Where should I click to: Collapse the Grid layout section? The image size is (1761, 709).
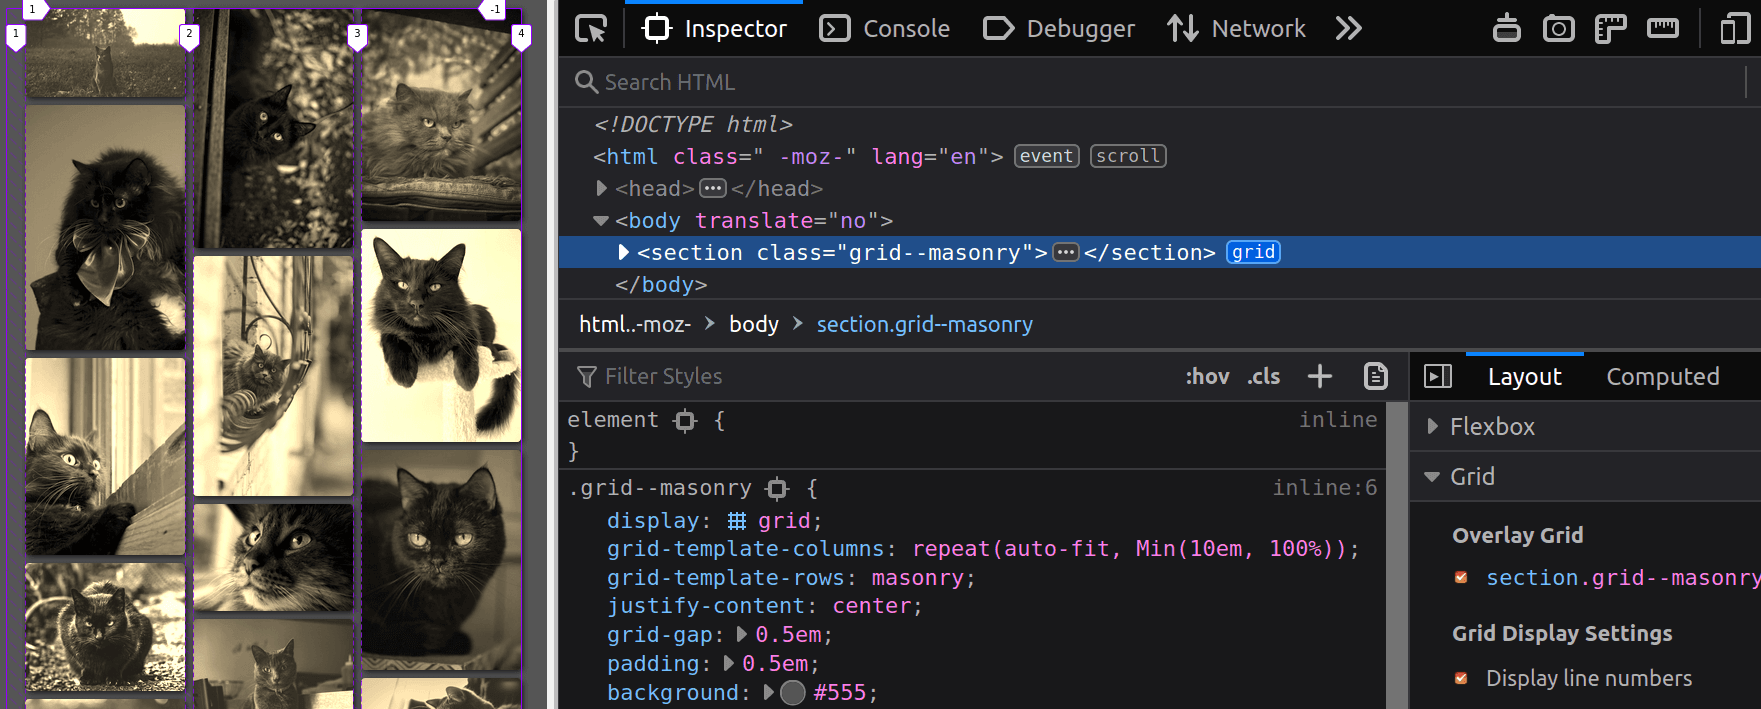[x=1432, y=476]
